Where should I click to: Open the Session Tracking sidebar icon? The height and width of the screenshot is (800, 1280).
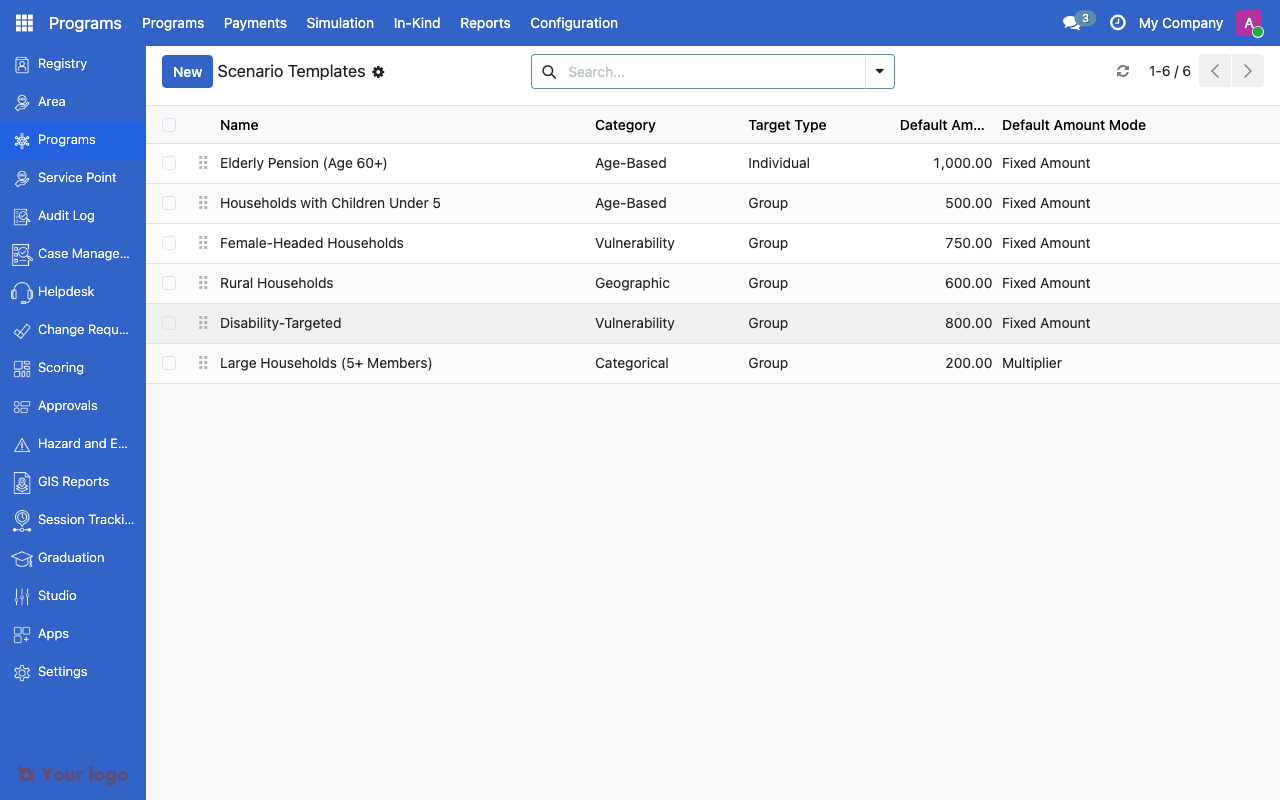(22, 520)
